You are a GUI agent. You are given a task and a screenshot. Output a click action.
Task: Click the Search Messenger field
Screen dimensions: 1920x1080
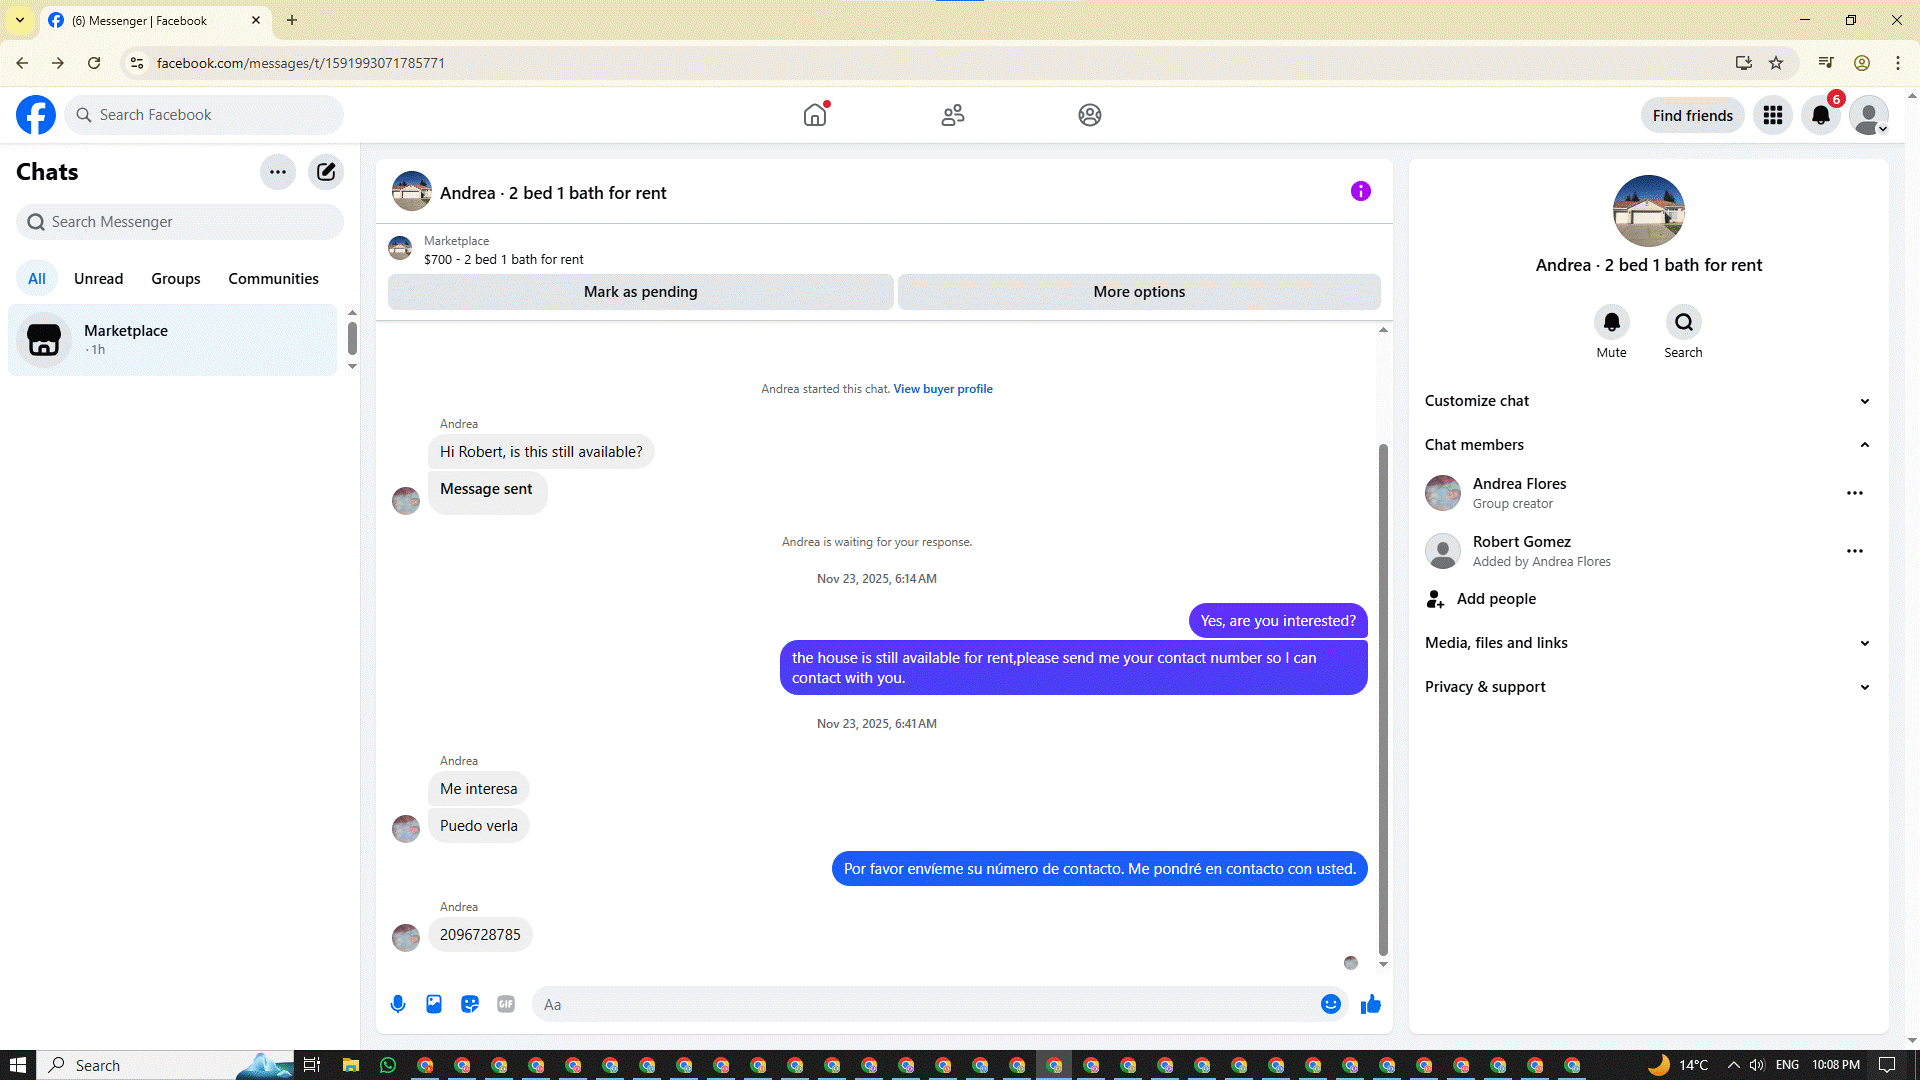[180, 222]
